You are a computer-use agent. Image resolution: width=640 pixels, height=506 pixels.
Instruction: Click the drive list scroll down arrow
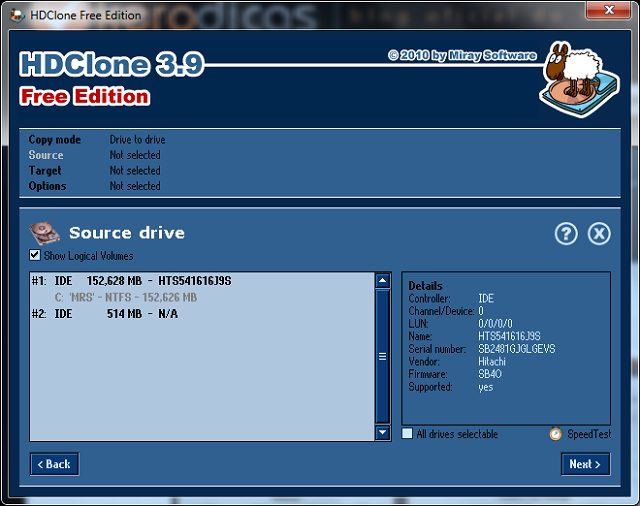[382, 432]
